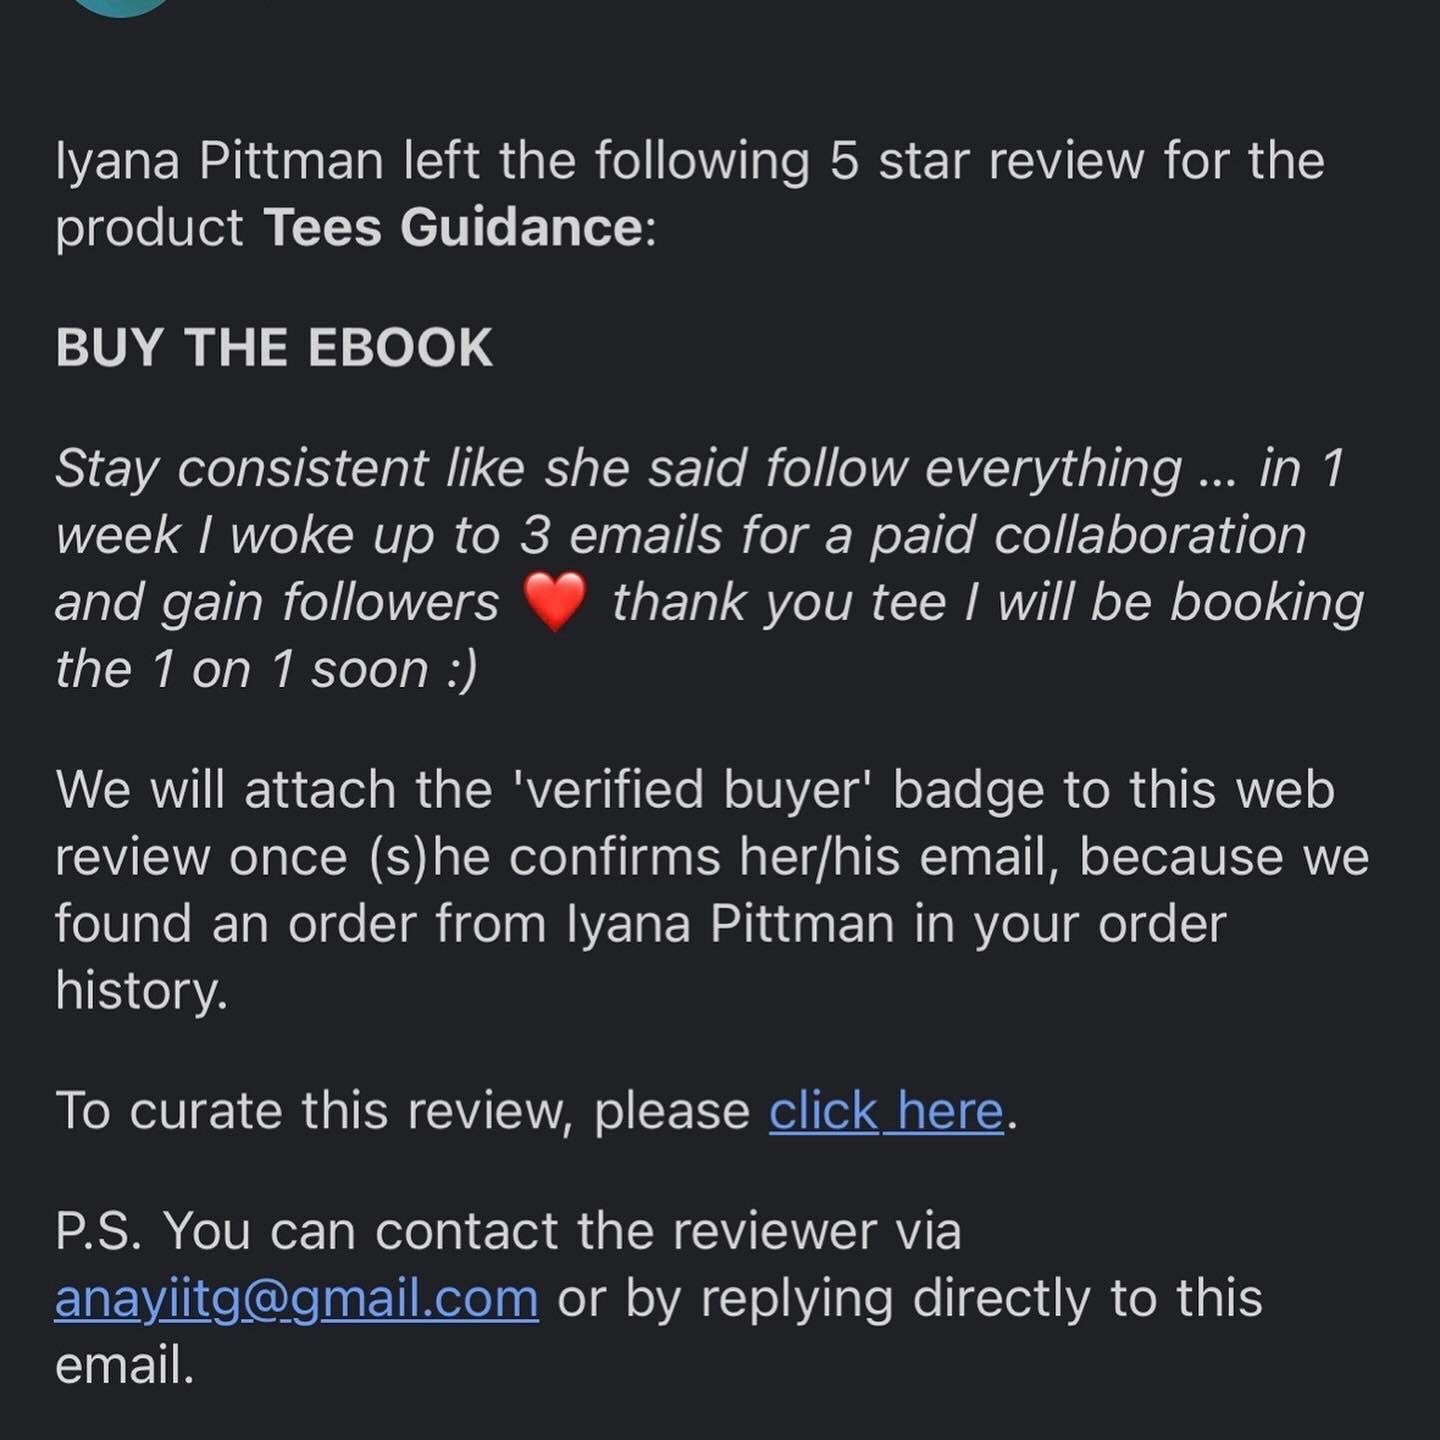
Task: Tap the word 'history.' ending the paragraph
Action: coord(142,991)
